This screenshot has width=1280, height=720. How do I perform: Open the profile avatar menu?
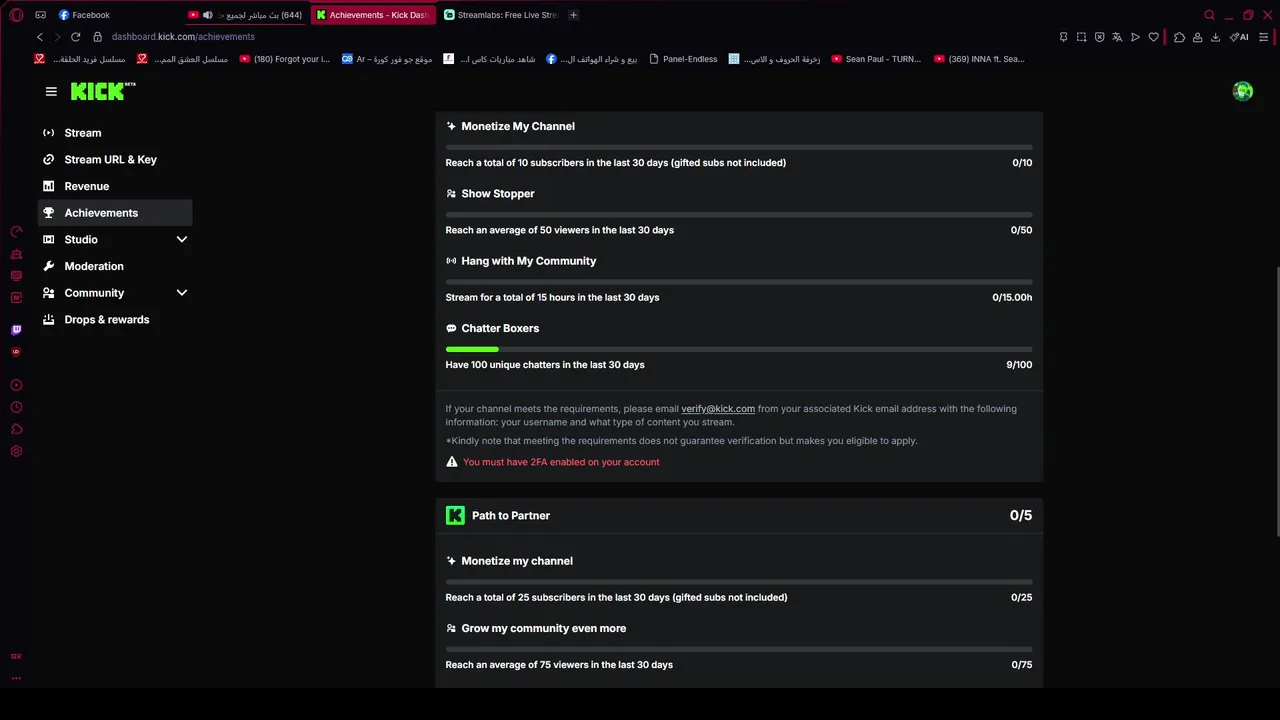click(1243, 91)
